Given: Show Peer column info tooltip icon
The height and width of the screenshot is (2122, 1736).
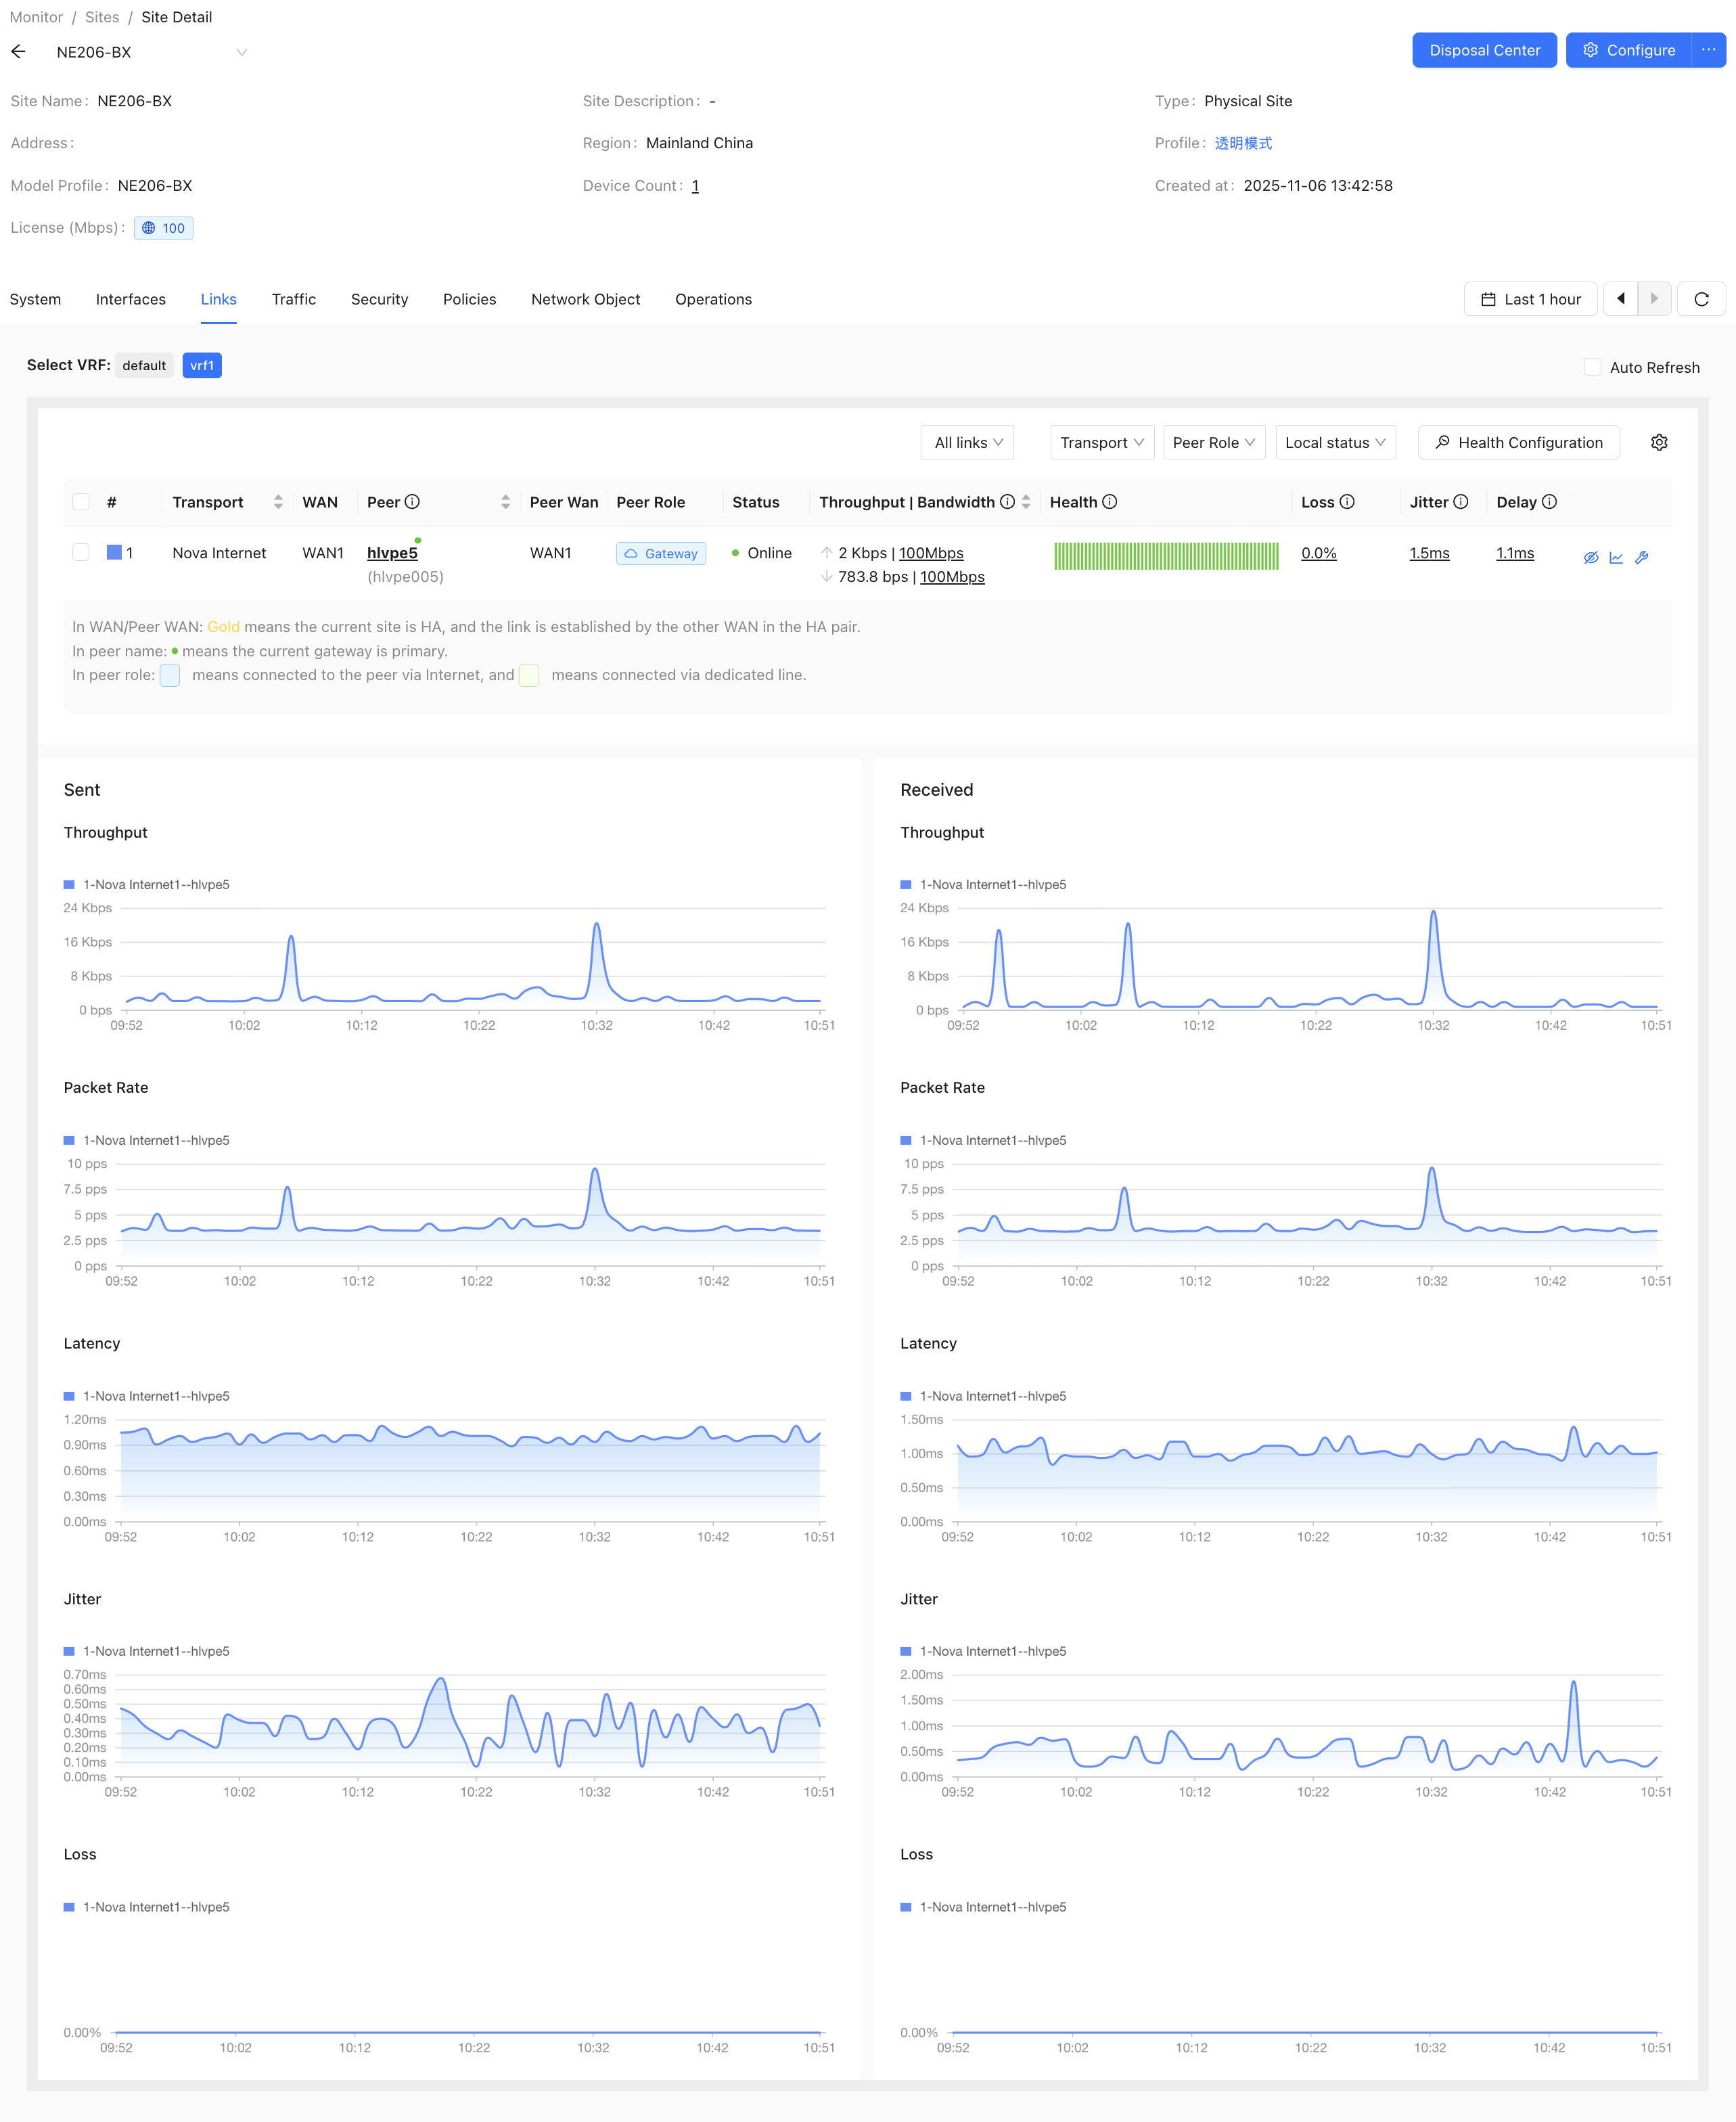Looking at the screenshot, I should click(412, 502).
